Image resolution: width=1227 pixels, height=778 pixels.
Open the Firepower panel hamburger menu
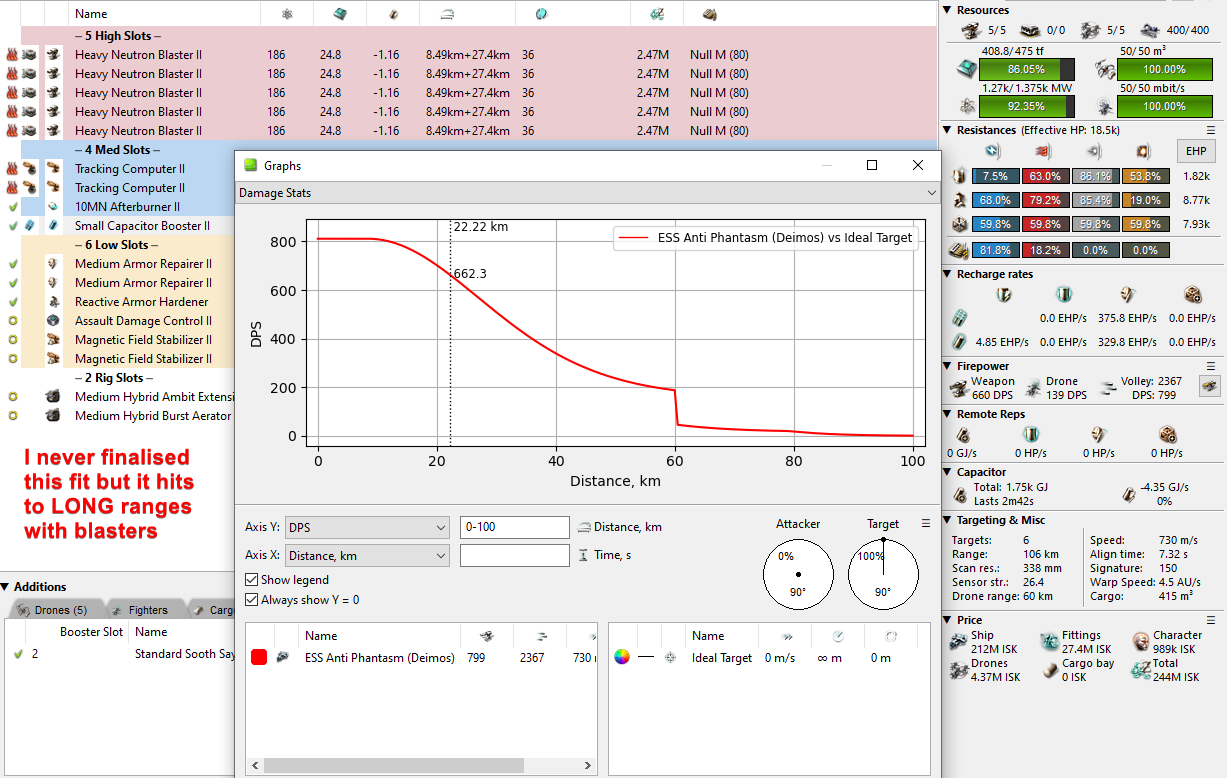coord(1210,366)
